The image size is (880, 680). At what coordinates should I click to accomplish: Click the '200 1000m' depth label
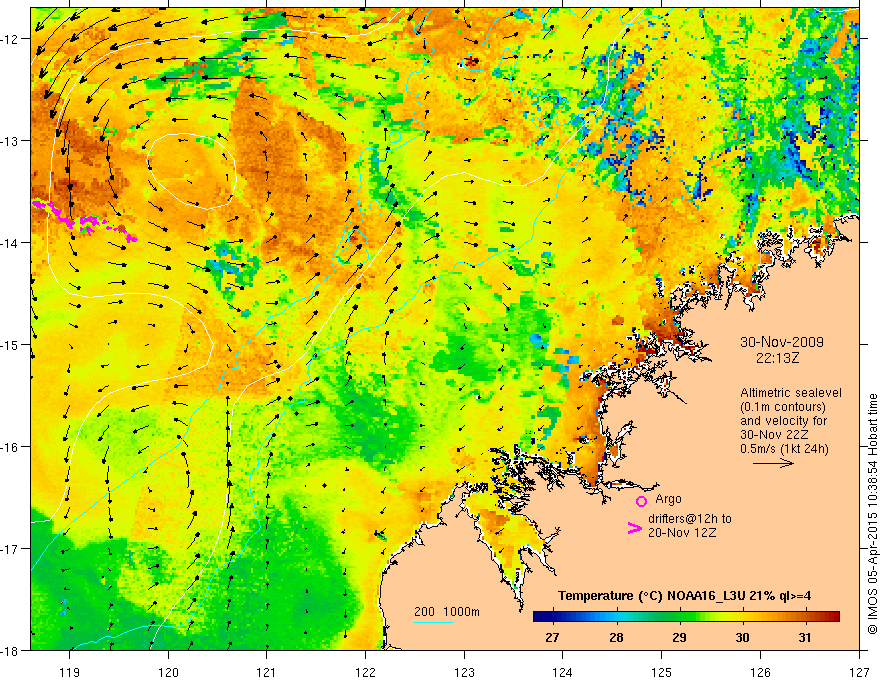tap(447, 612)
